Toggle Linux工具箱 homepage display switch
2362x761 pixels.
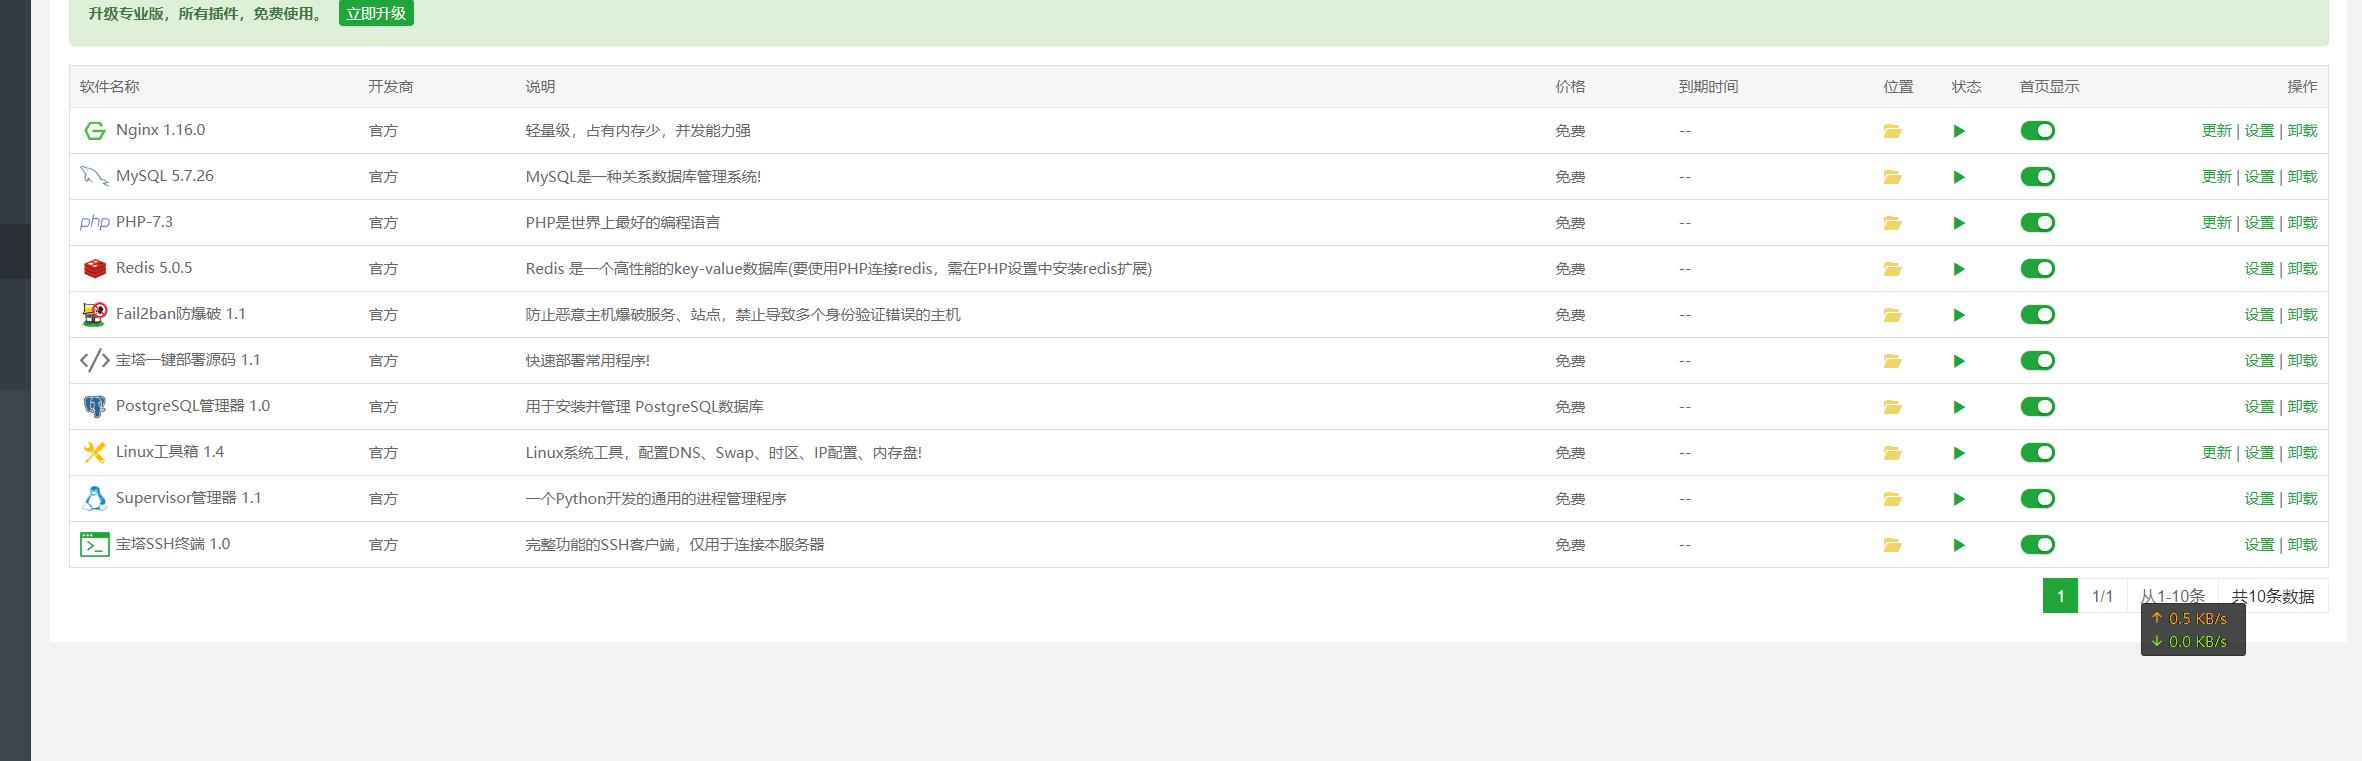[x=2037, y=453]
